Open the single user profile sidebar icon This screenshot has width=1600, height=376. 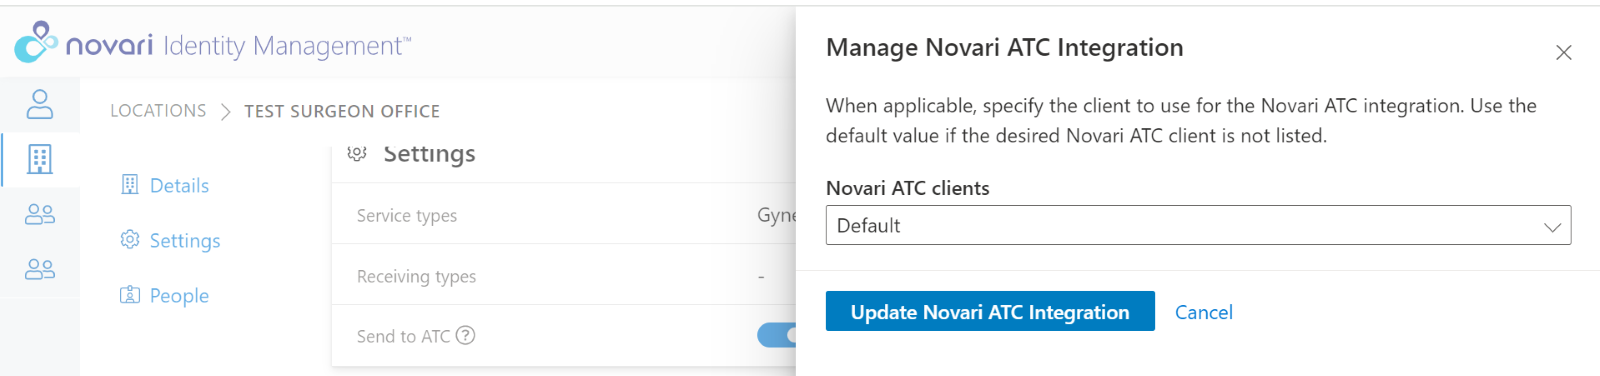pyautogui.click(x=40, y=104)
